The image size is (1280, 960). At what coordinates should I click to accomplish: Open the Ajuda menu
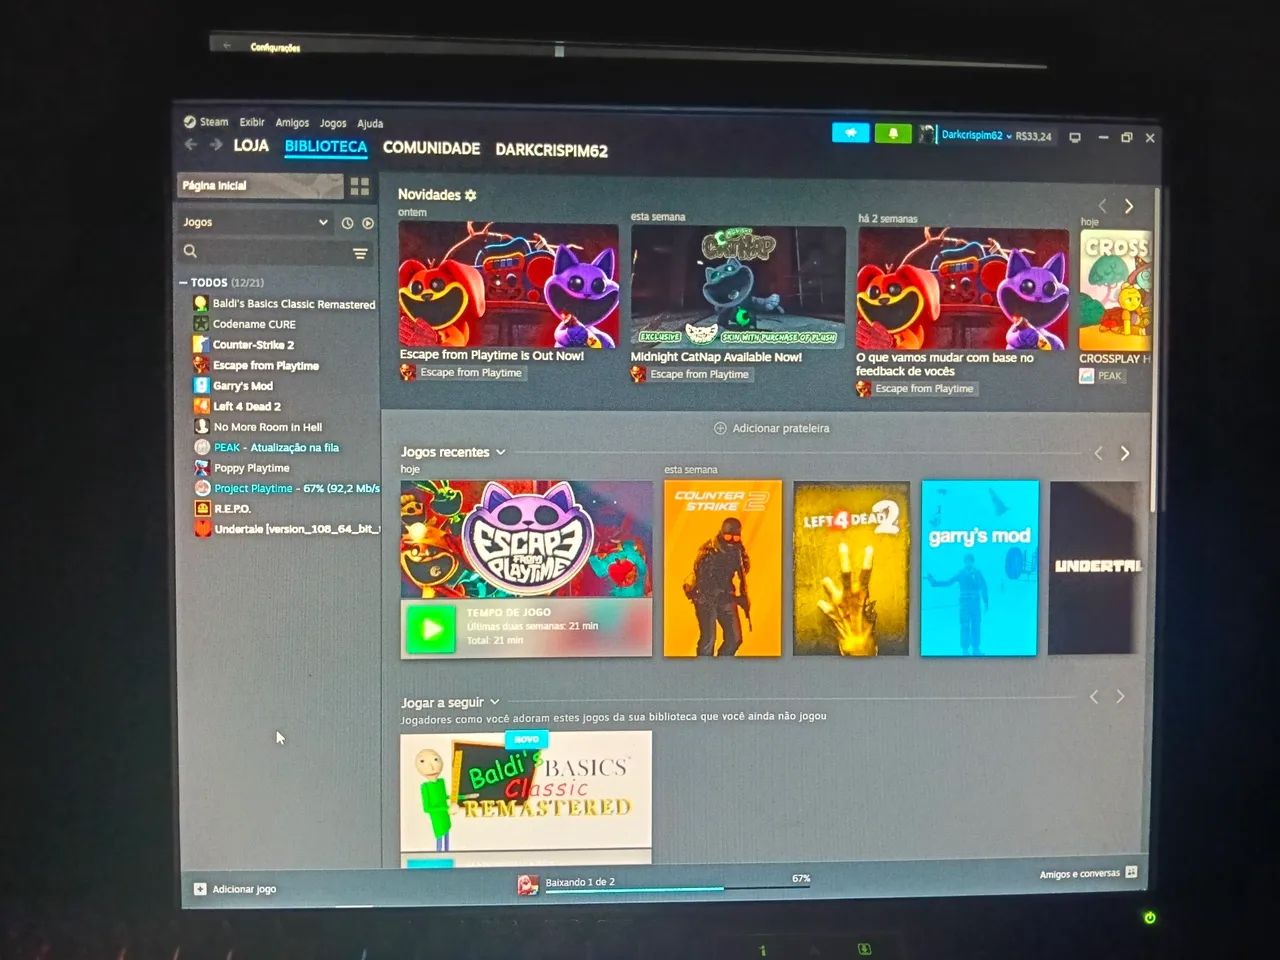tap(370, 124)
